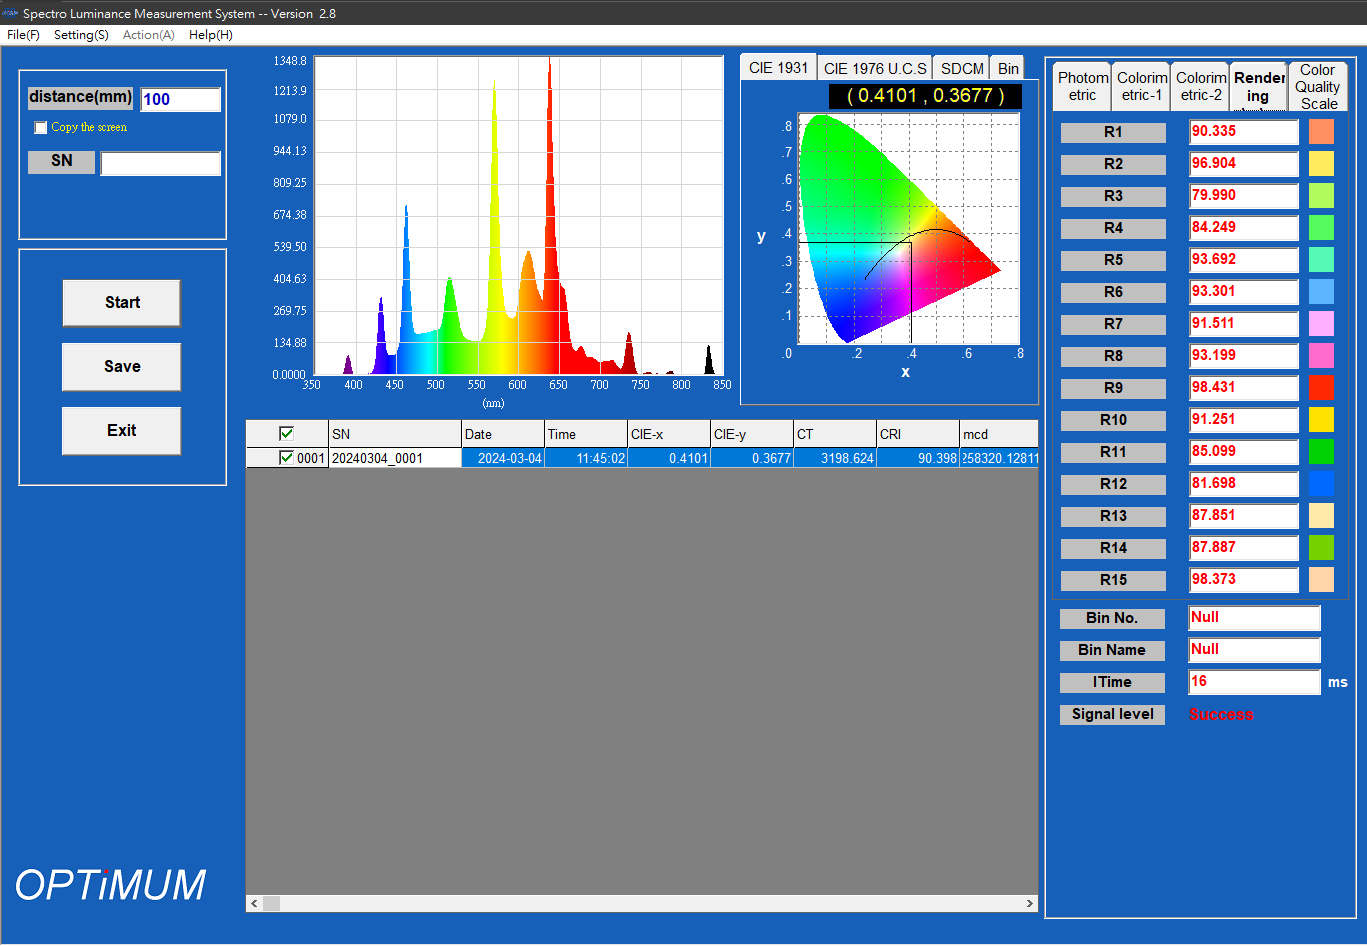Click the CRI column header
Screen dimensions: 1367x946
(x=916, y=434)
